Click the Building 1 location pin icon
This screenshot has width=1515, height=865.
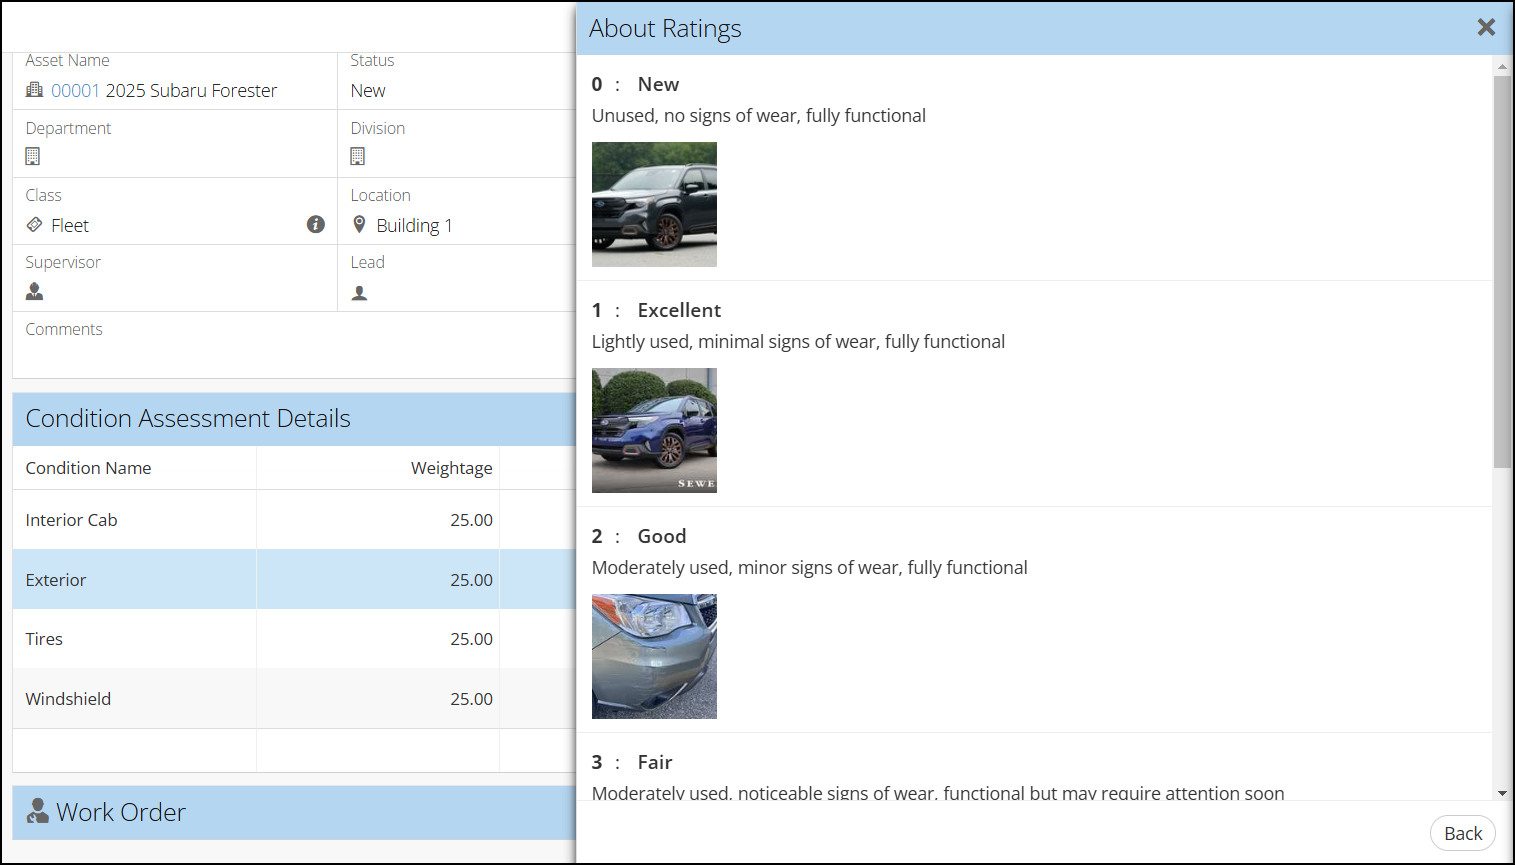360,225
